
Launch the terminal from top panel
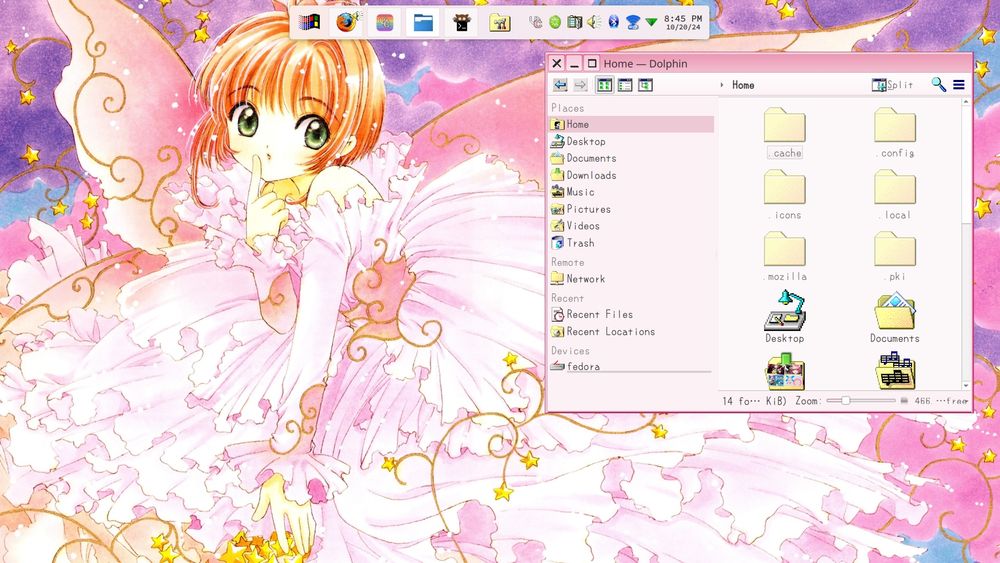click(461, 23)
